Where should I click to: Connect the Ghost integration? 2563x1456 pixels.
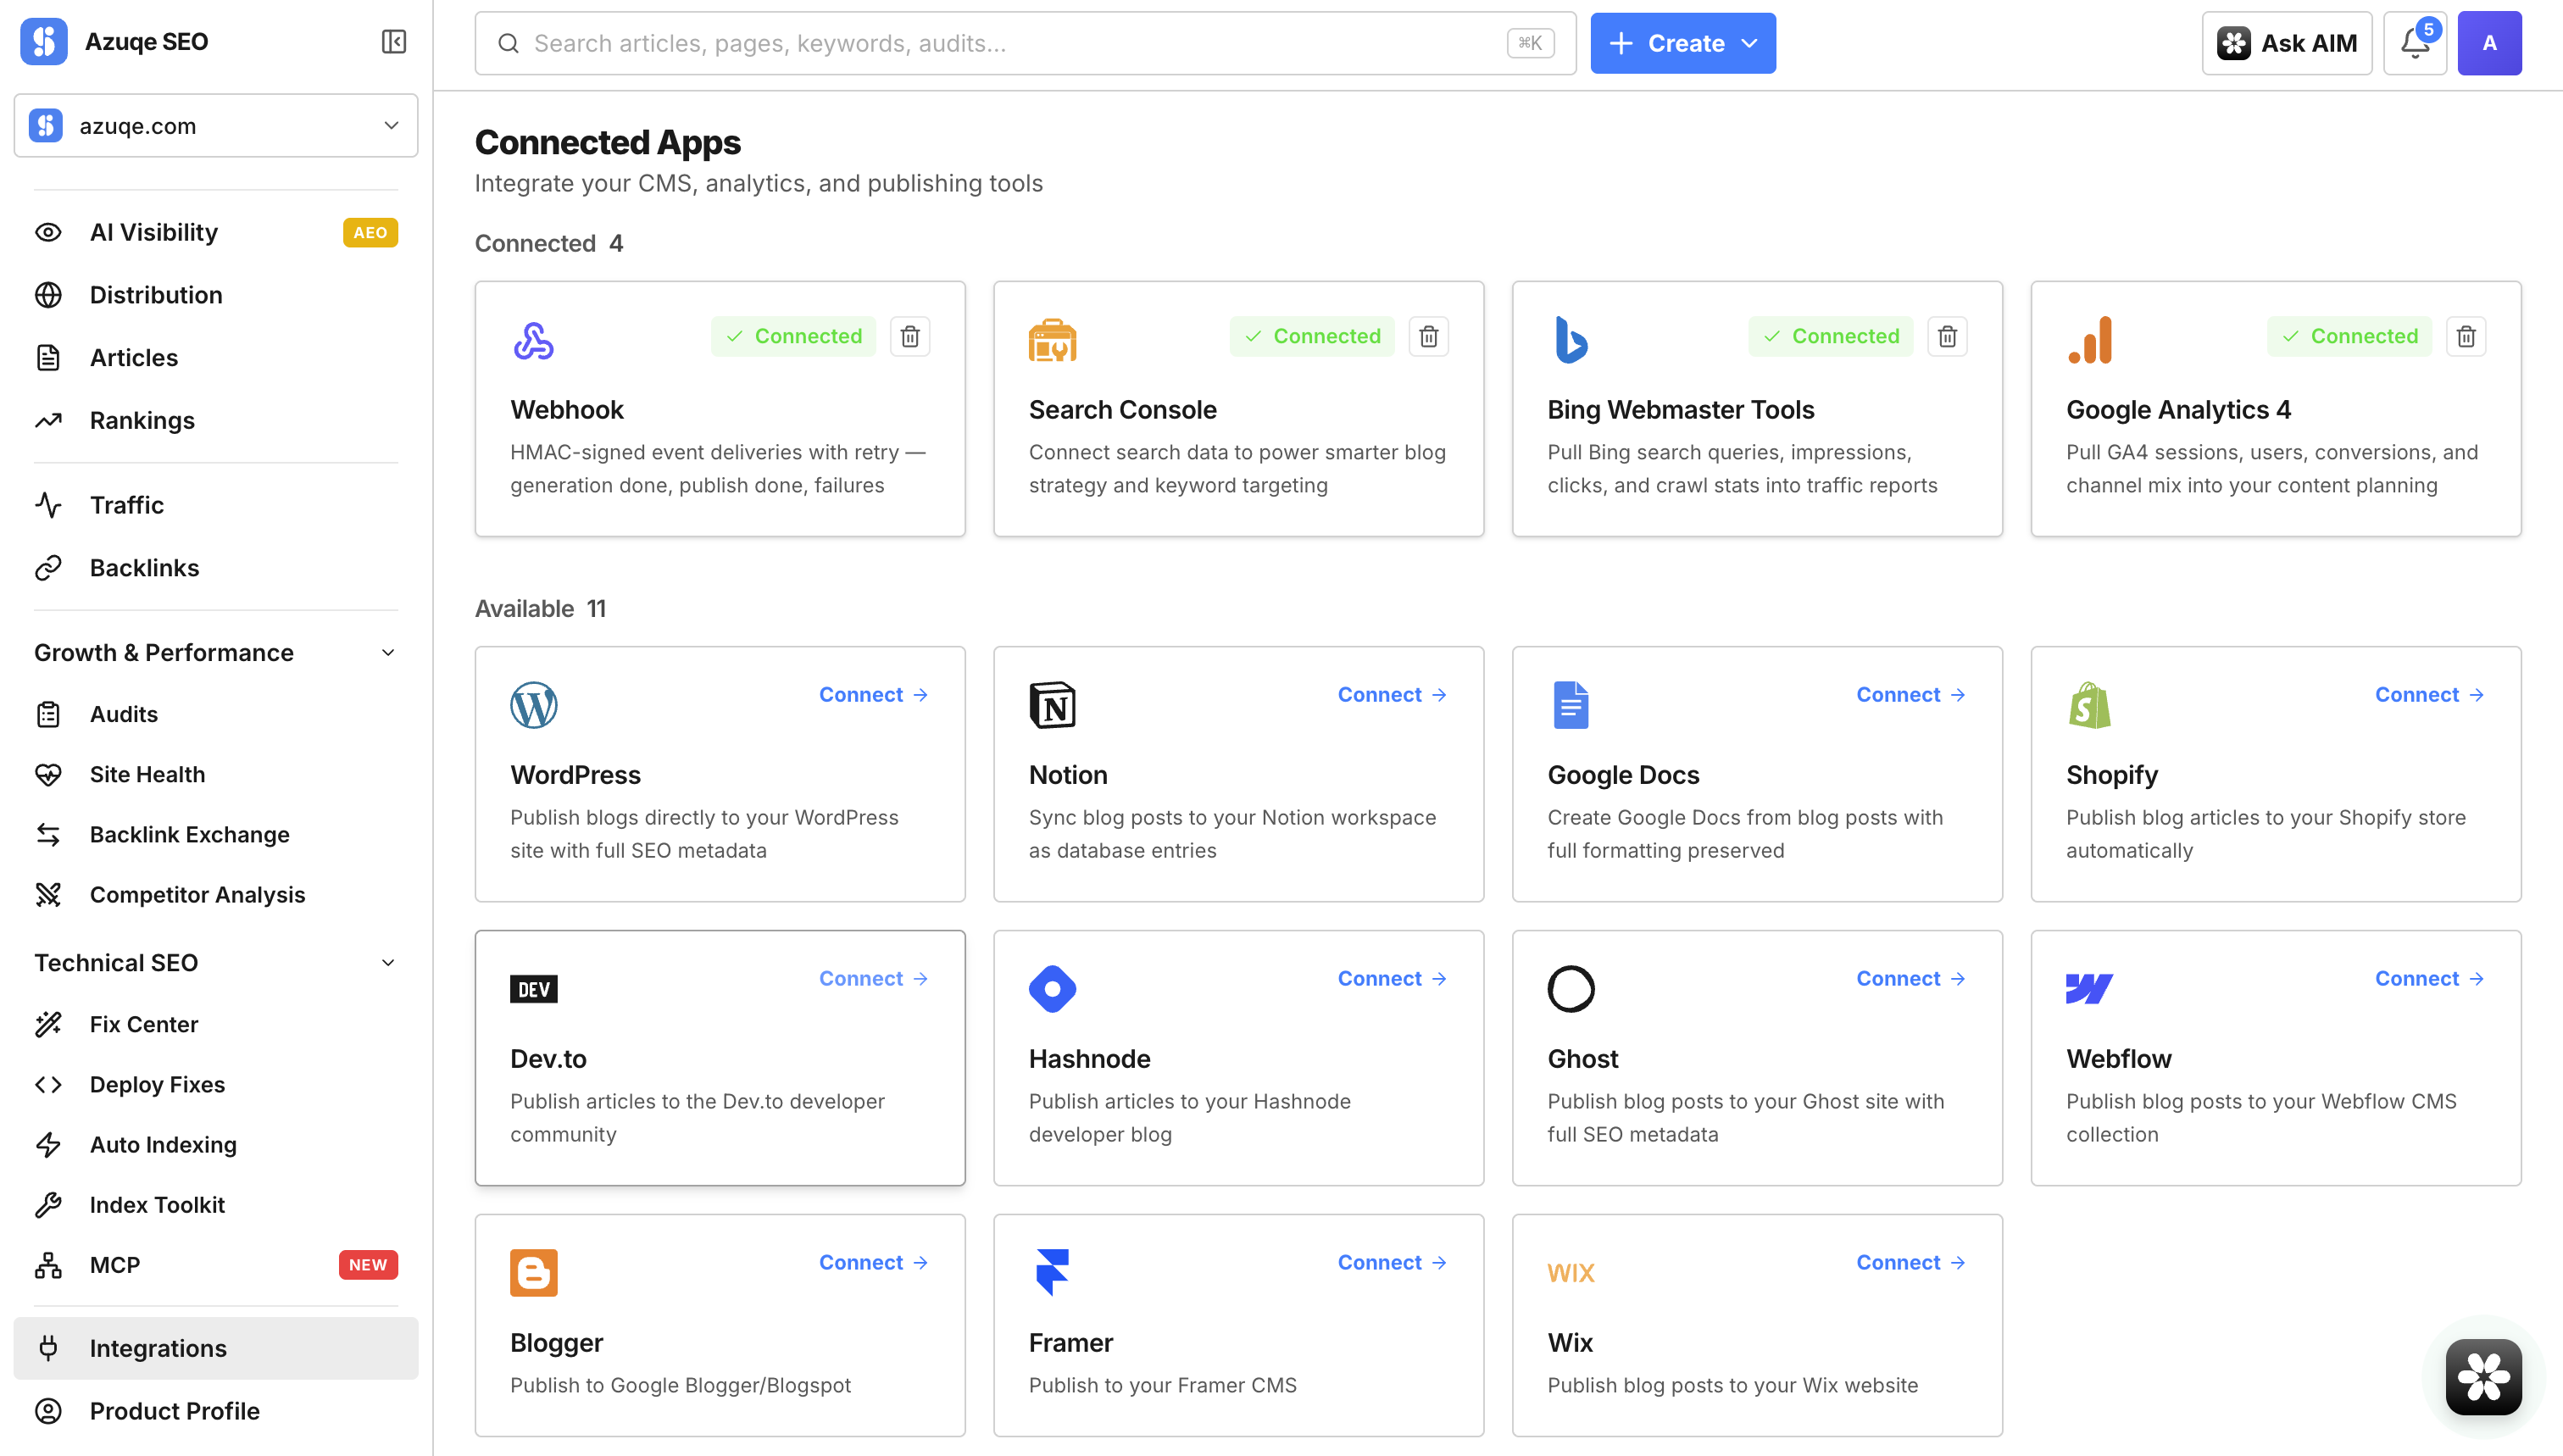pyautogui.click(x=1911, y=979)
